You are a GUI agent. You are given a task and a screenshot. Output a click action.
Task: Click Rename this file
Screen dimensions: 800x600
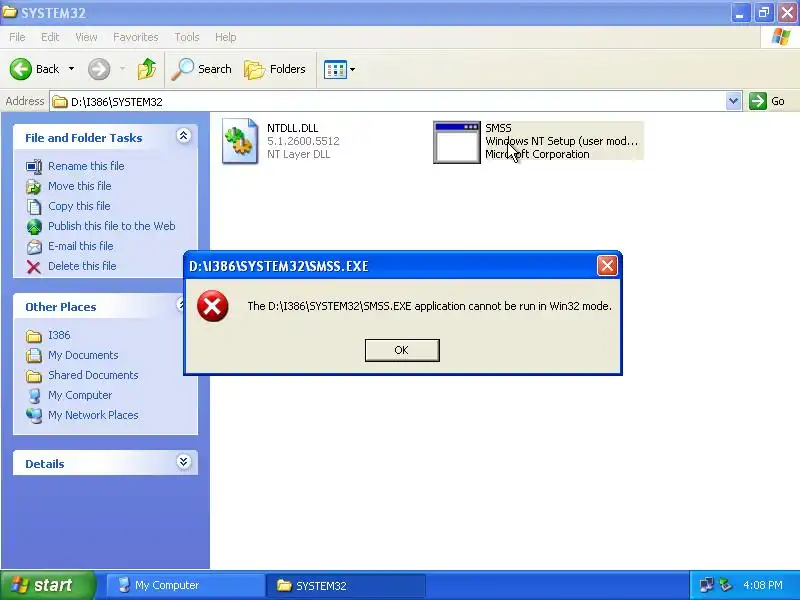86,166
